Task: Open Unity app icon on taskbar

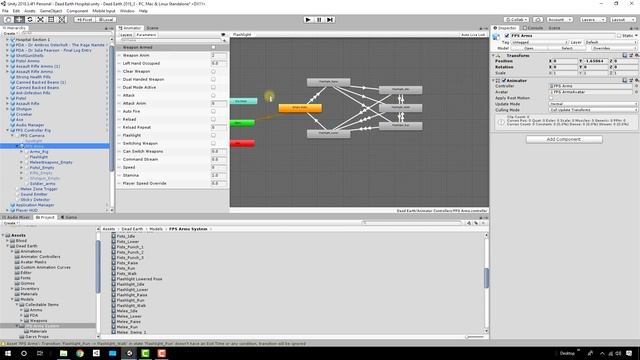Action: click(x=129, y=353)
